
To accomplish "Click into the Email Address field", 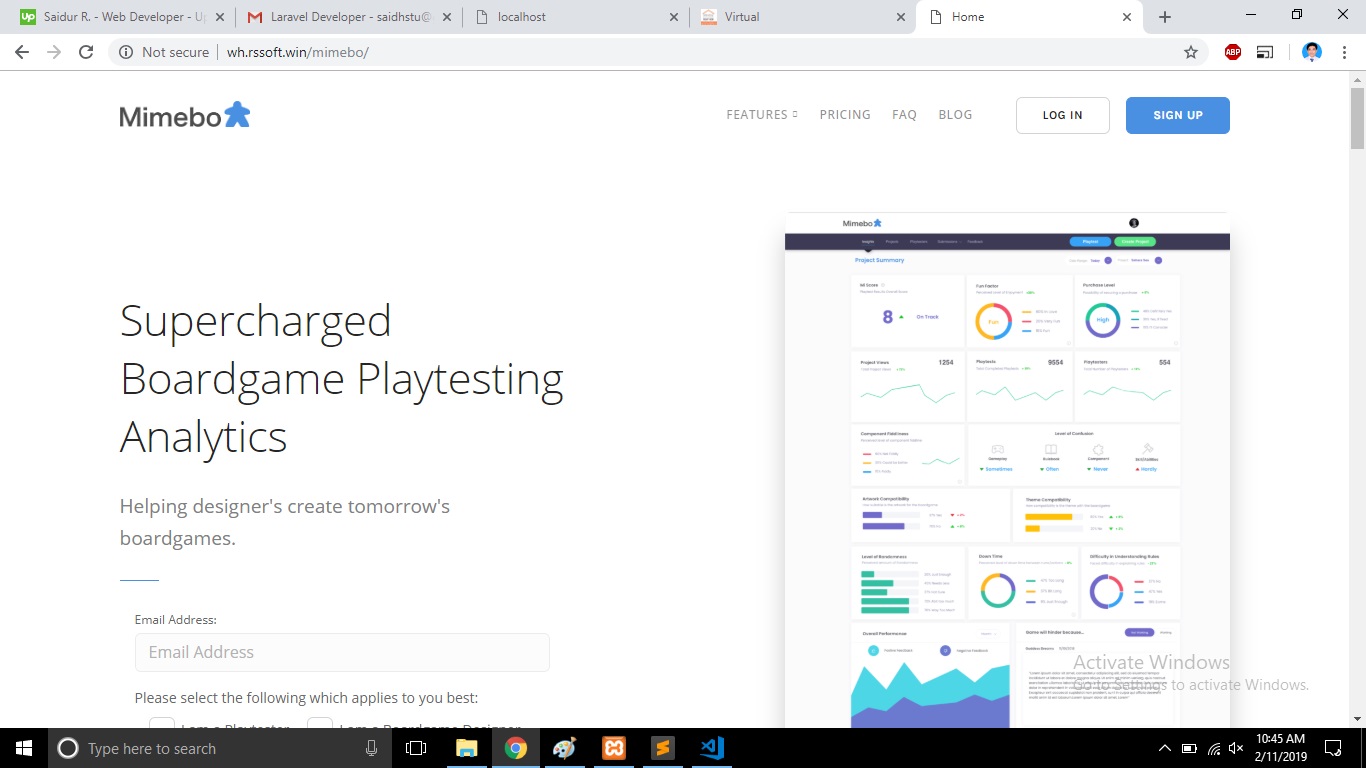I will (x=342, y=652).
